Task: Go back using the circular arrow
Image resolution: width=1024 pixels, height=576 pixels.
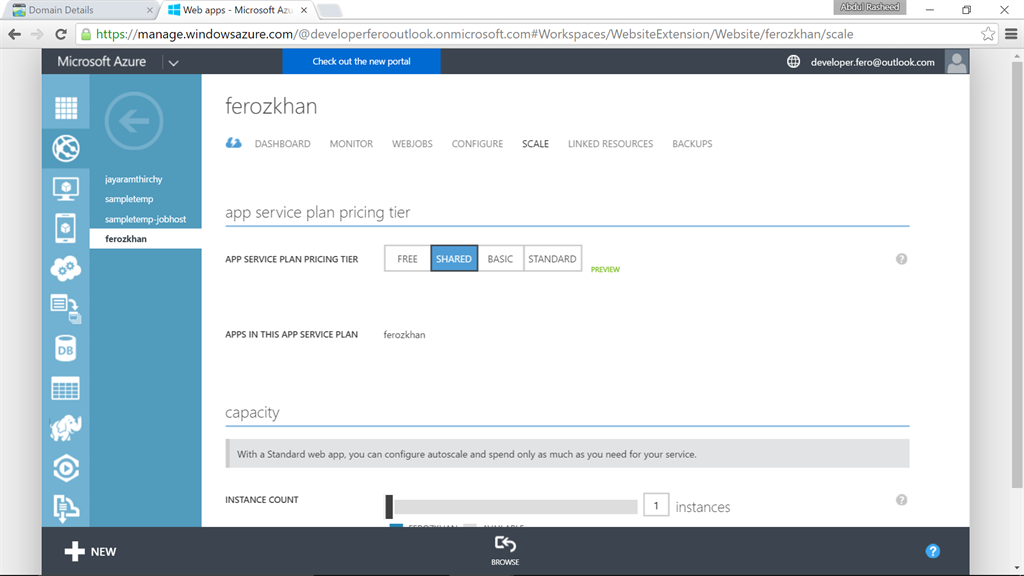Action: coord(134,121)
